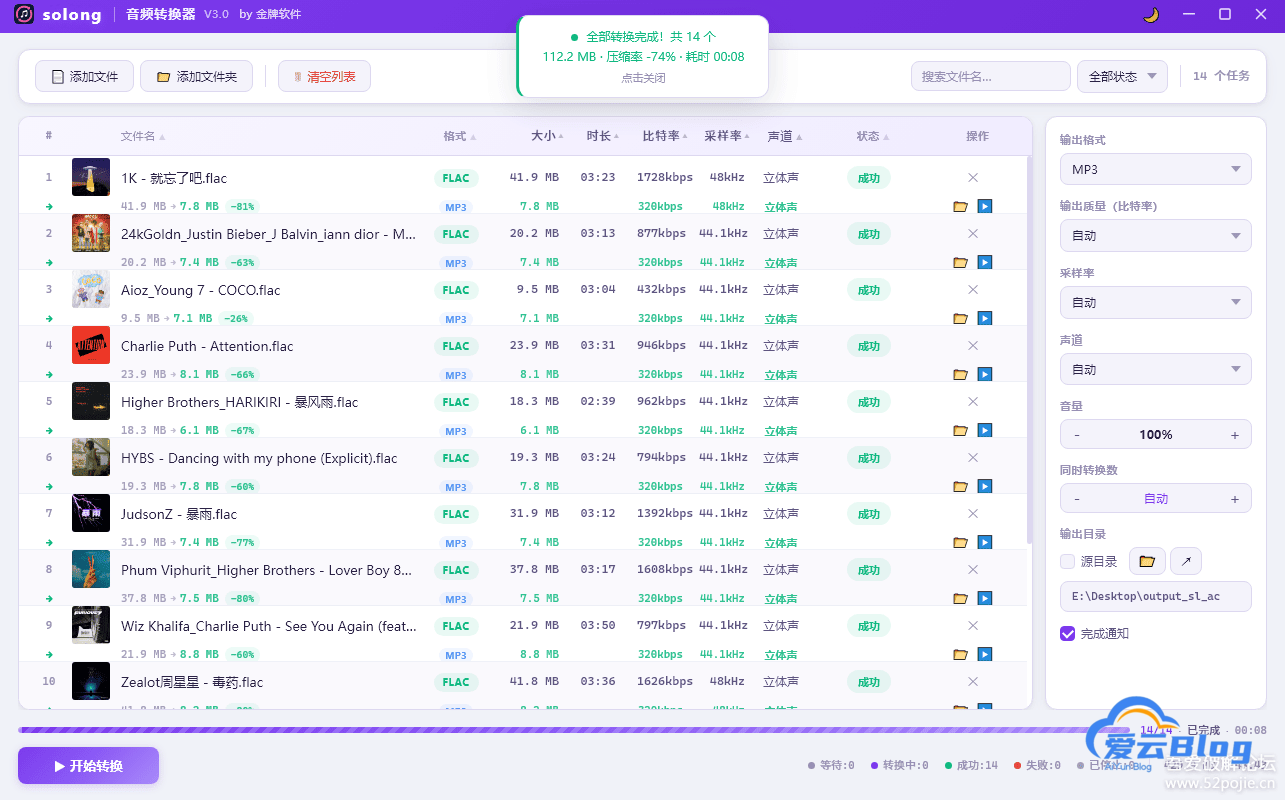Open 全部状态 status filter dropdown
1285x800 pixels.
tap(1122, 76)
